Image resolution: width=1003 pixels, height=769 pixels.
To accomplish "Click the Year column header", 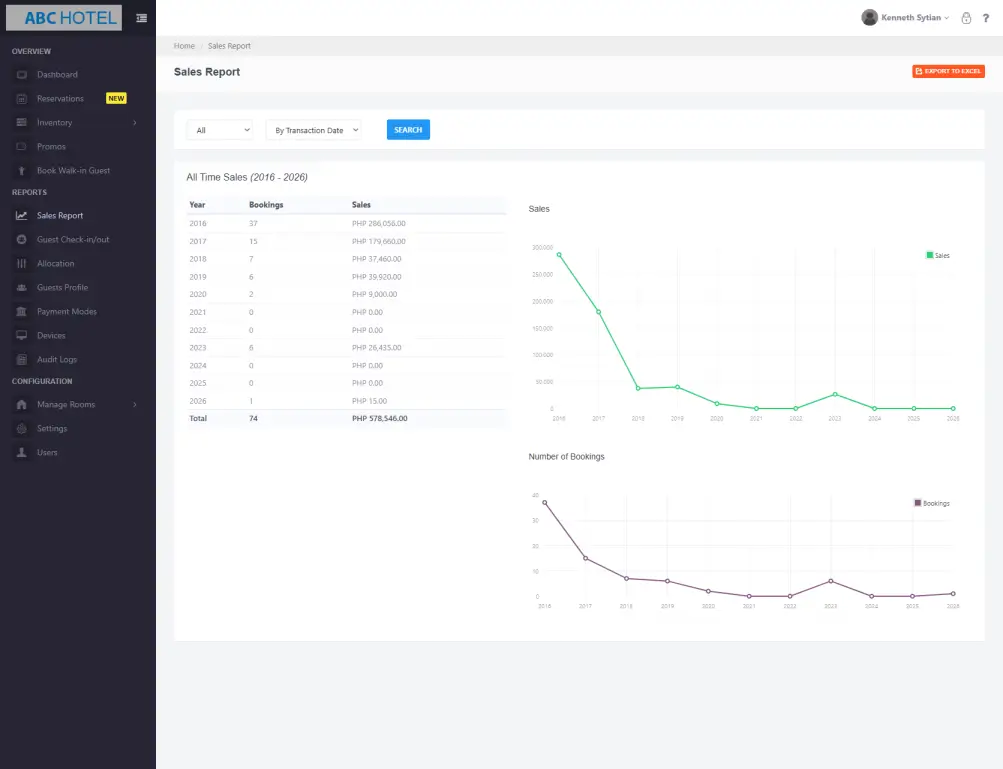I will click(197, 205).
